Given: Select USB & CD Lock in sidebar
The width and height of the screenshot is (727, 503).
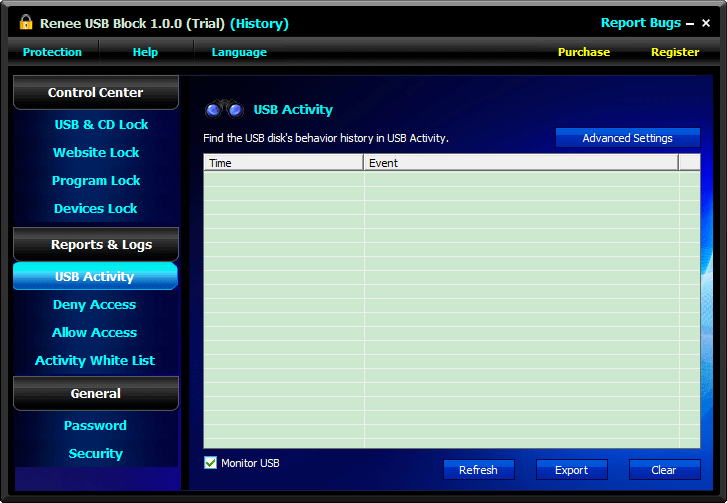Looking at the screenshot, I should point(101,125).
